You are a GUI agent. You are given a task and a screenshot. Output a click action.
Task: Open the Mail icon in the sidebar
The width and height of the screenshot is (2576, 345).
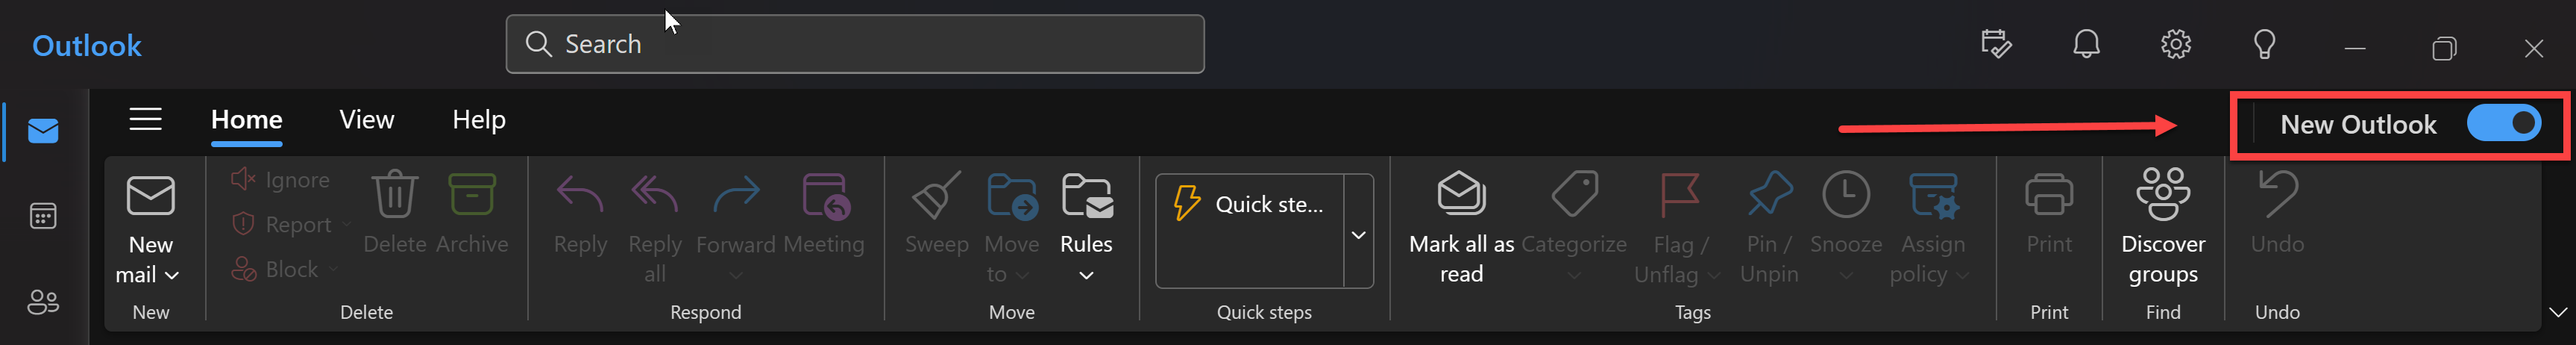pyautogui.click(x=43, y=131)
